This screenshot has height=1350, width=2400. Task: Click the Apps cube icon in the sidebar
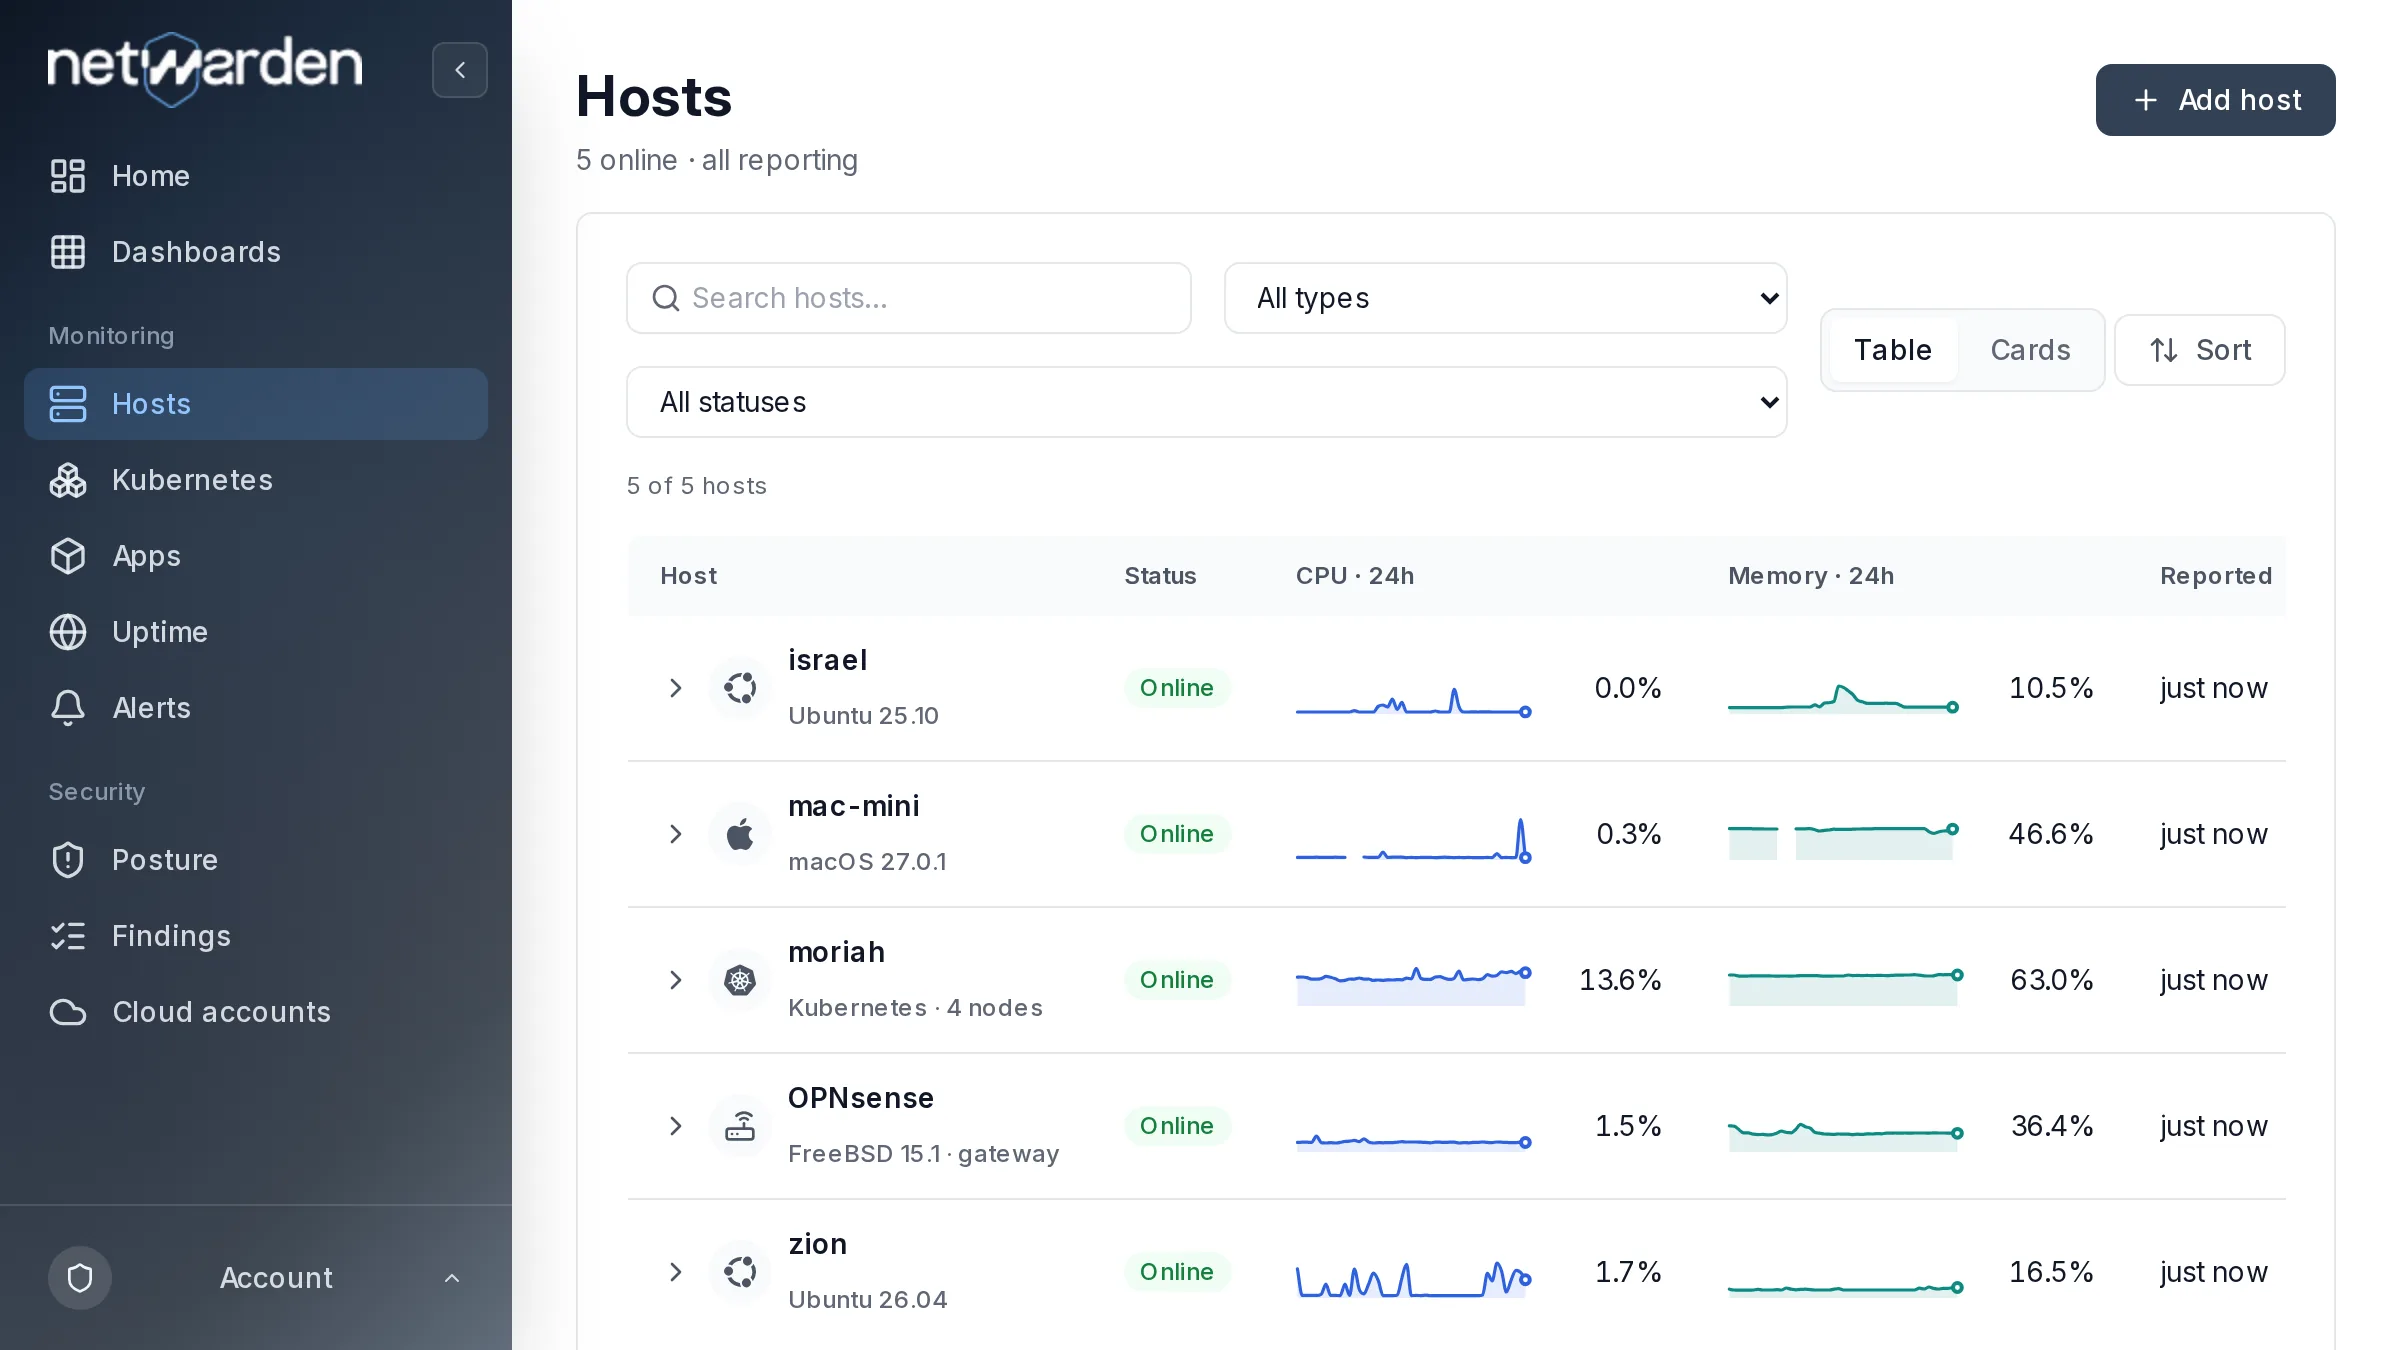point(68,556)
